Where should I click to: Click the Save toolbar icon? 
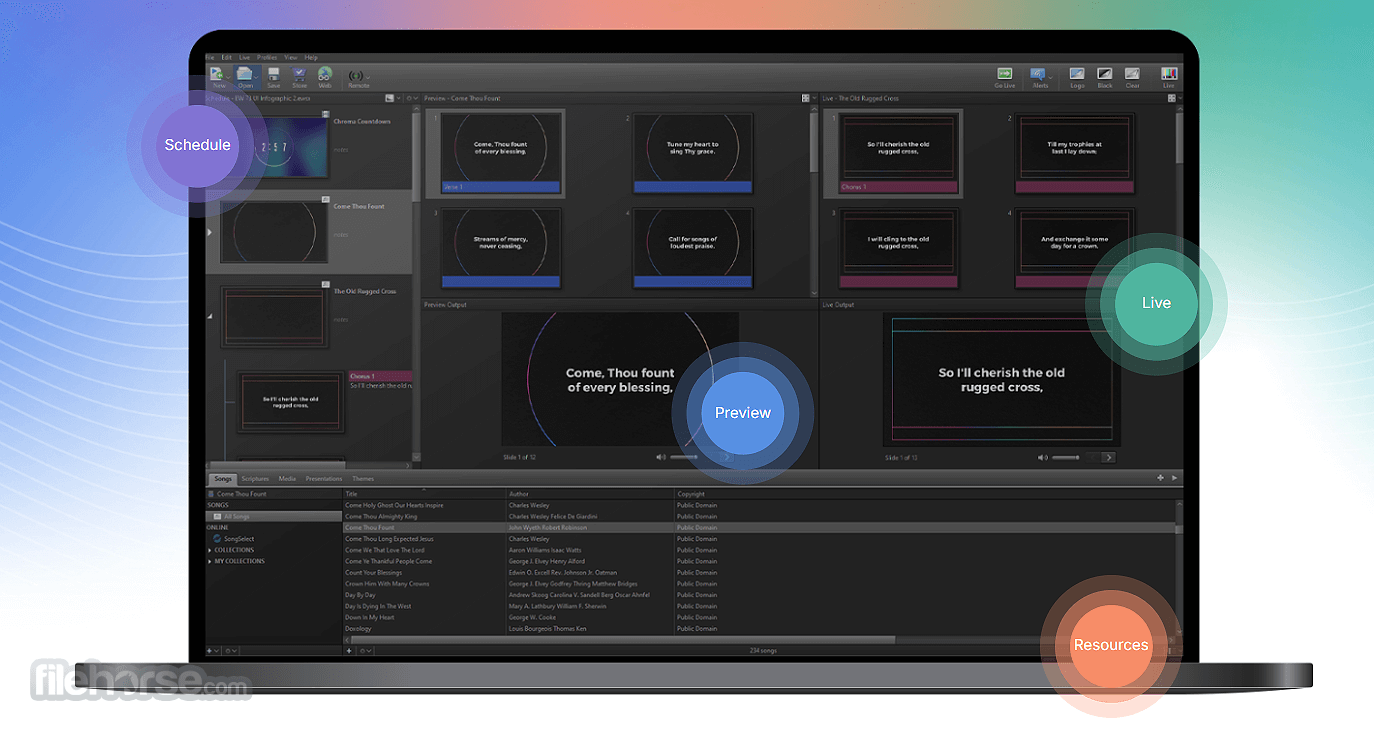pos(273,74)
